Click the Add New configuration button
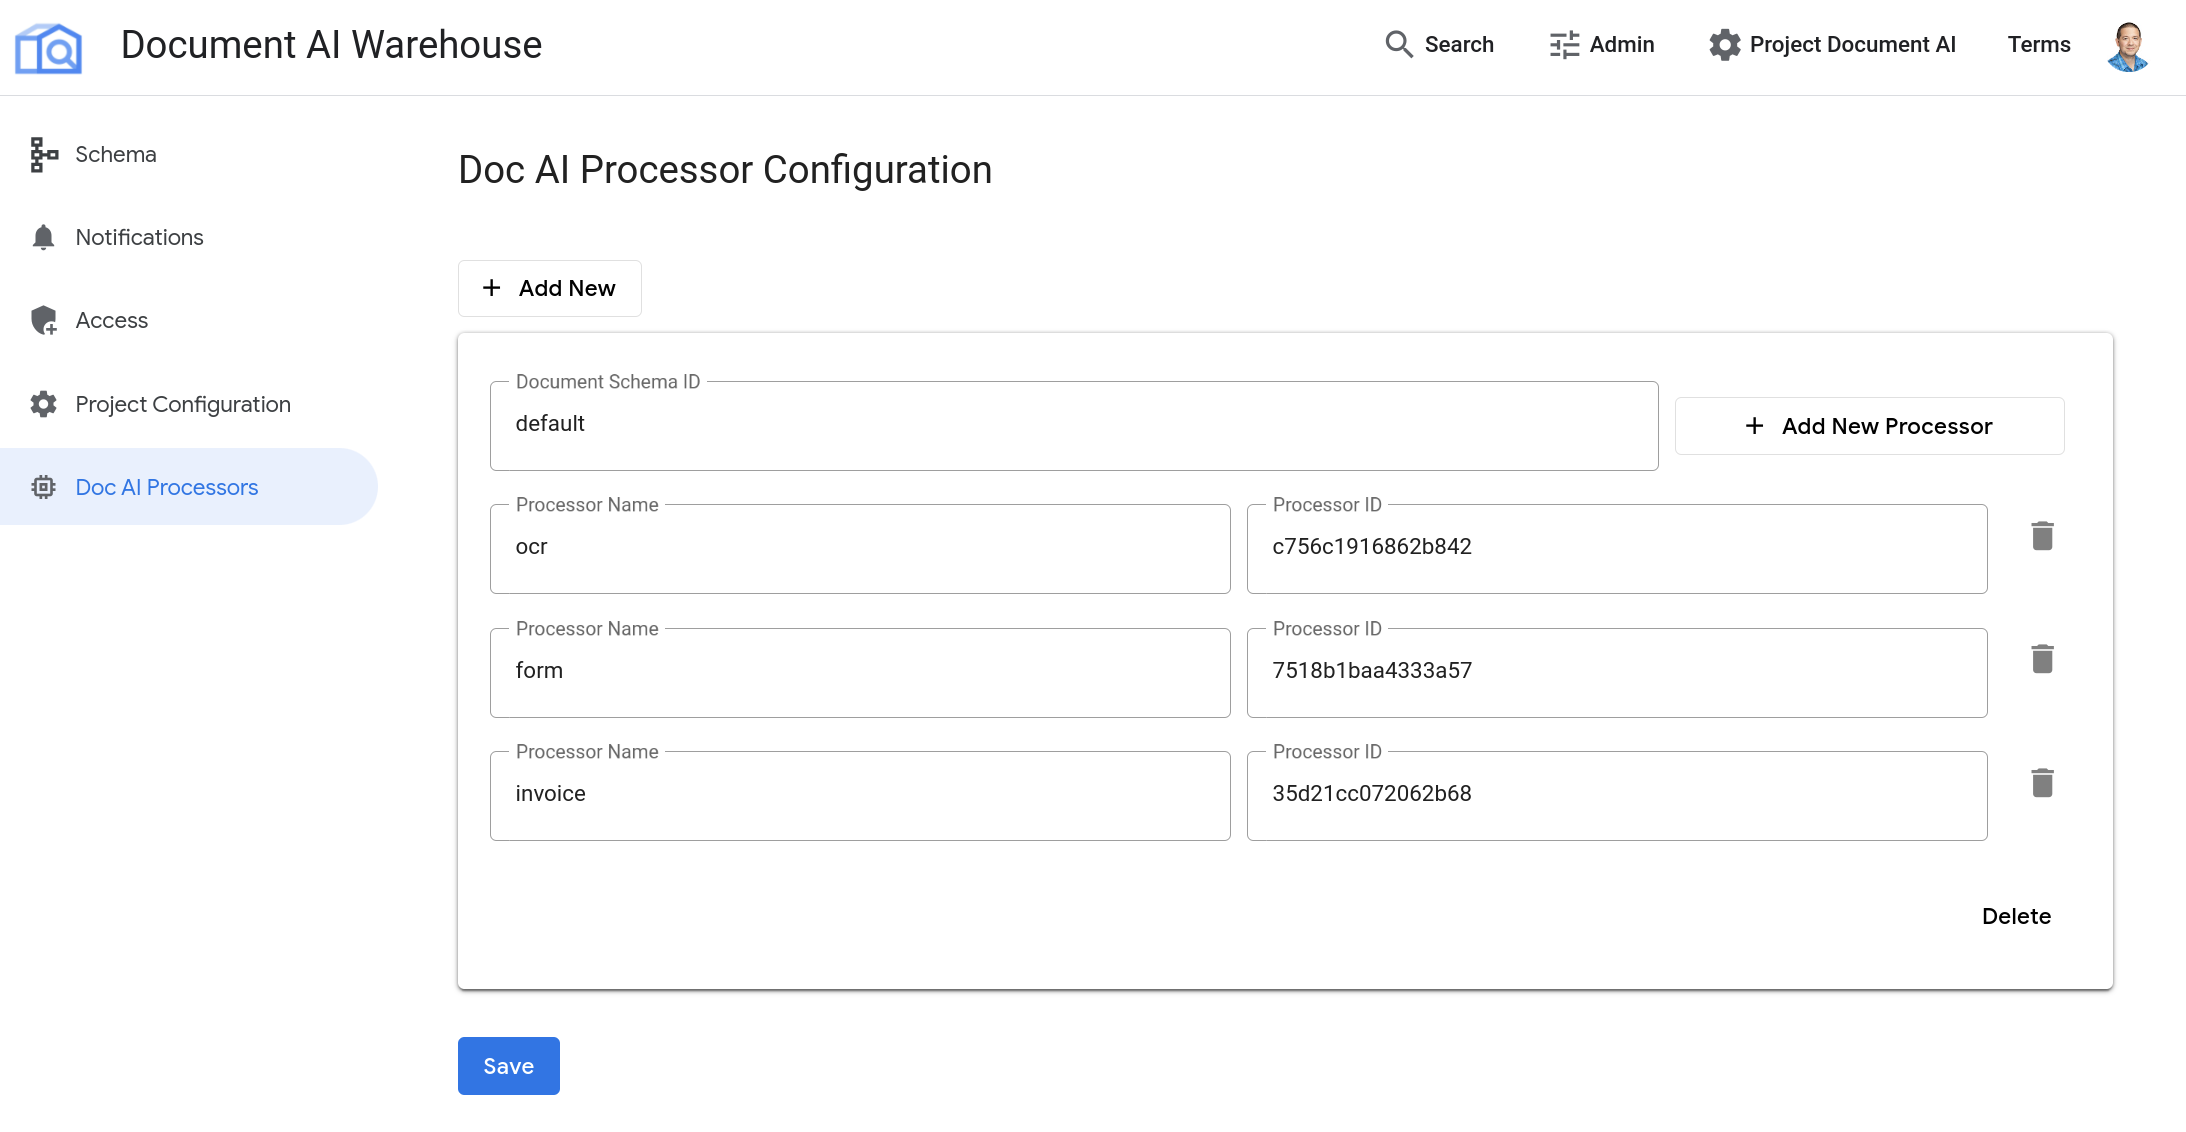2186x1132 pixels. tap(550, 287)
